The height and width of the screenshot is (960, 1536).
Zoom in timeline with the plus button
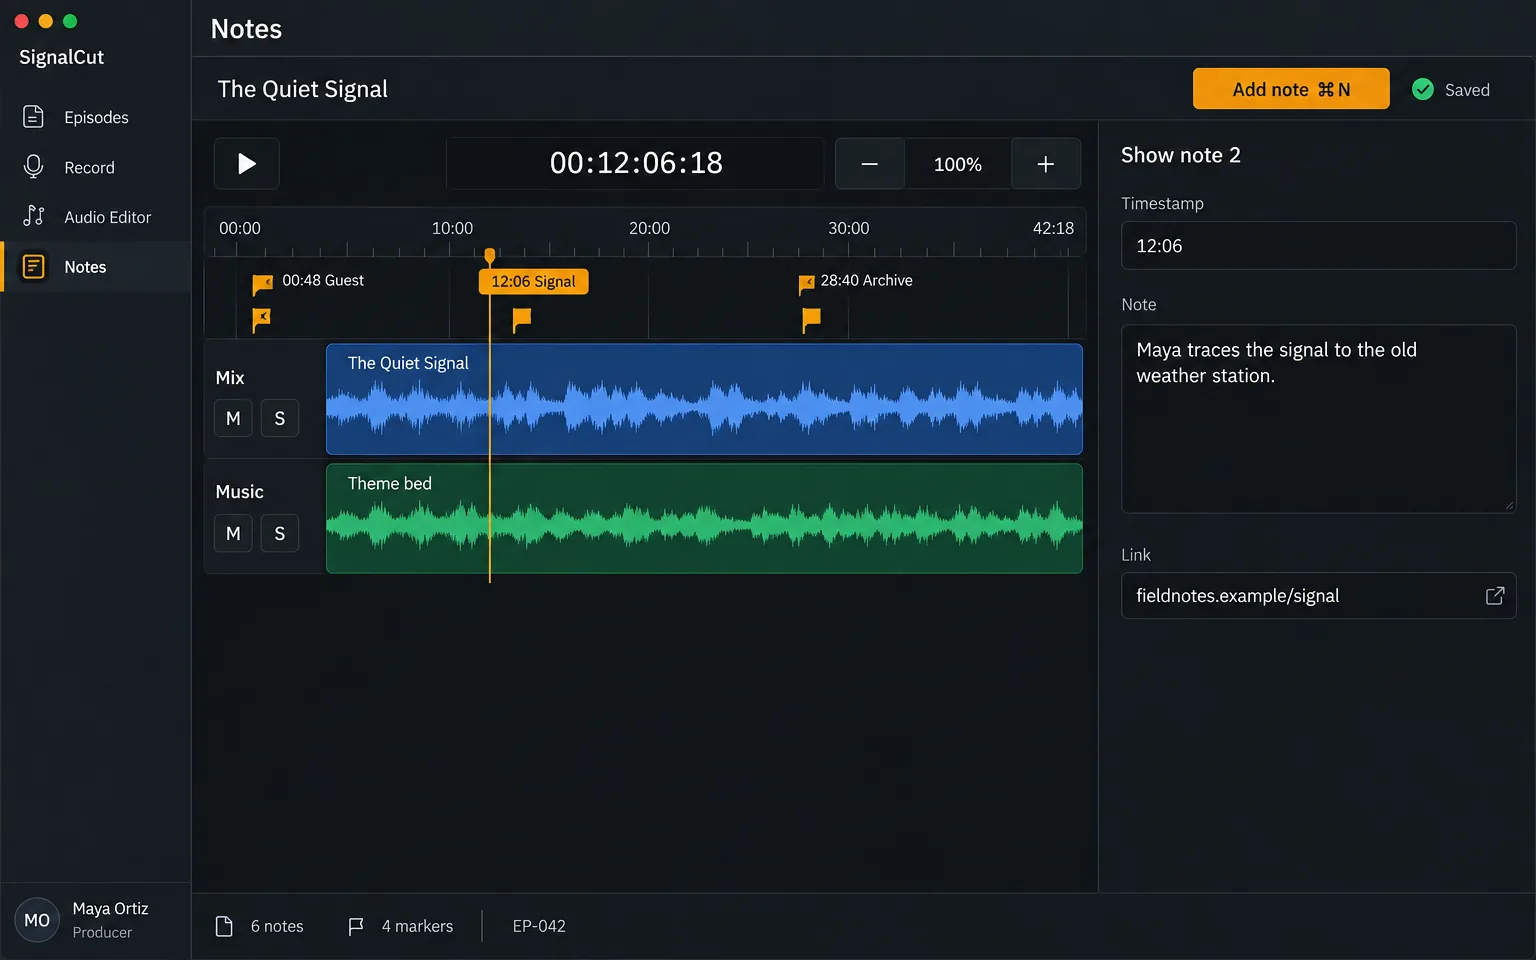[x=1046, y=164]
